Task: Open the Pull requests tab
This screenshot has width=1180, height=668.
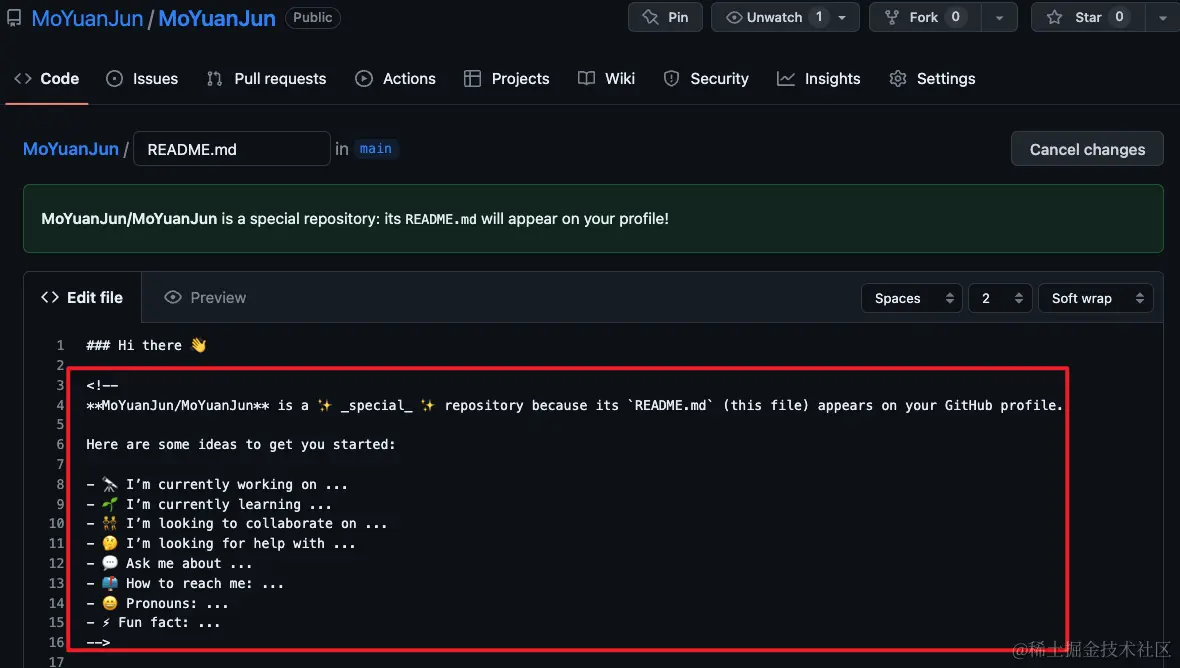Action: coord(266,78)
